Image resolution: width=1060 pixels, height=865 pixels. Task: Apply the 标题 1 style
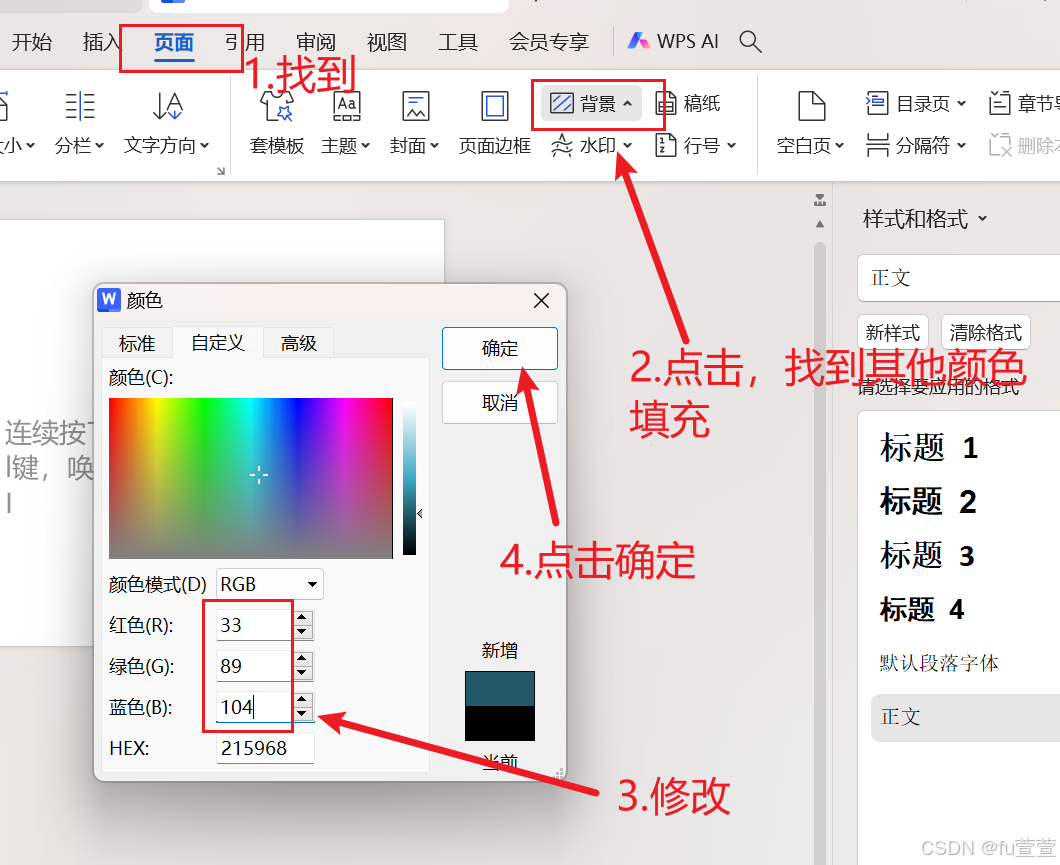(929, 447)
